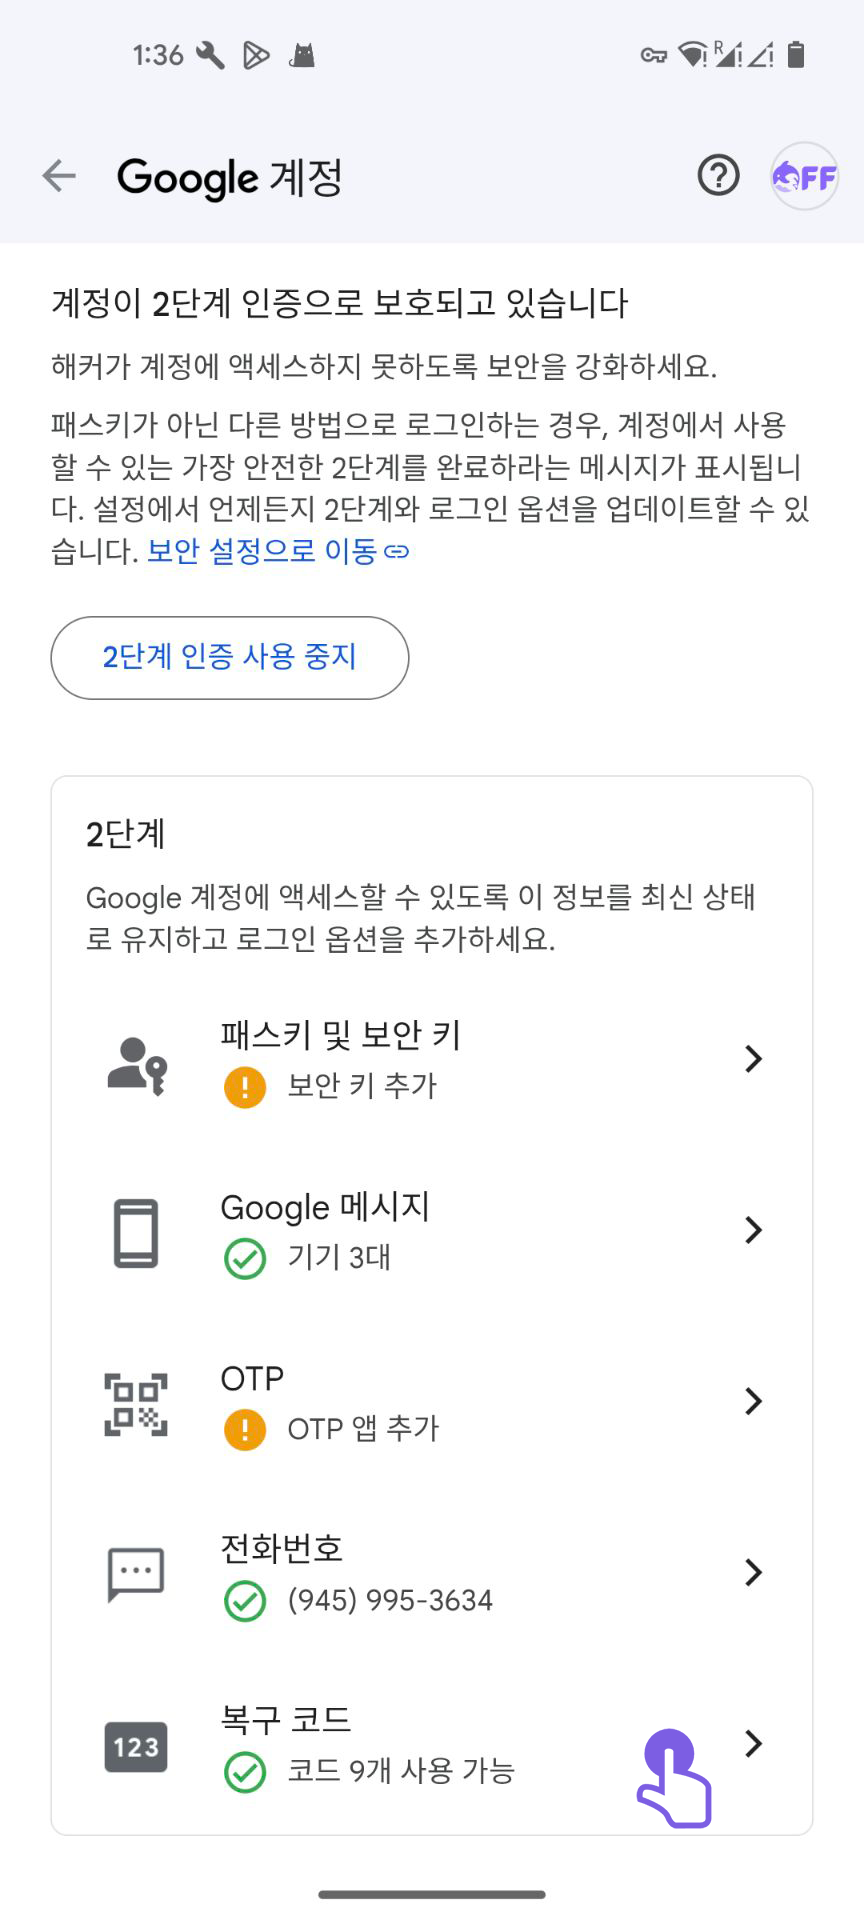Image resolution: width=864 pixels, height=1920 pixels.
Task: Expand the 복구 코드 row chevron
Action: pos(754,1743)
